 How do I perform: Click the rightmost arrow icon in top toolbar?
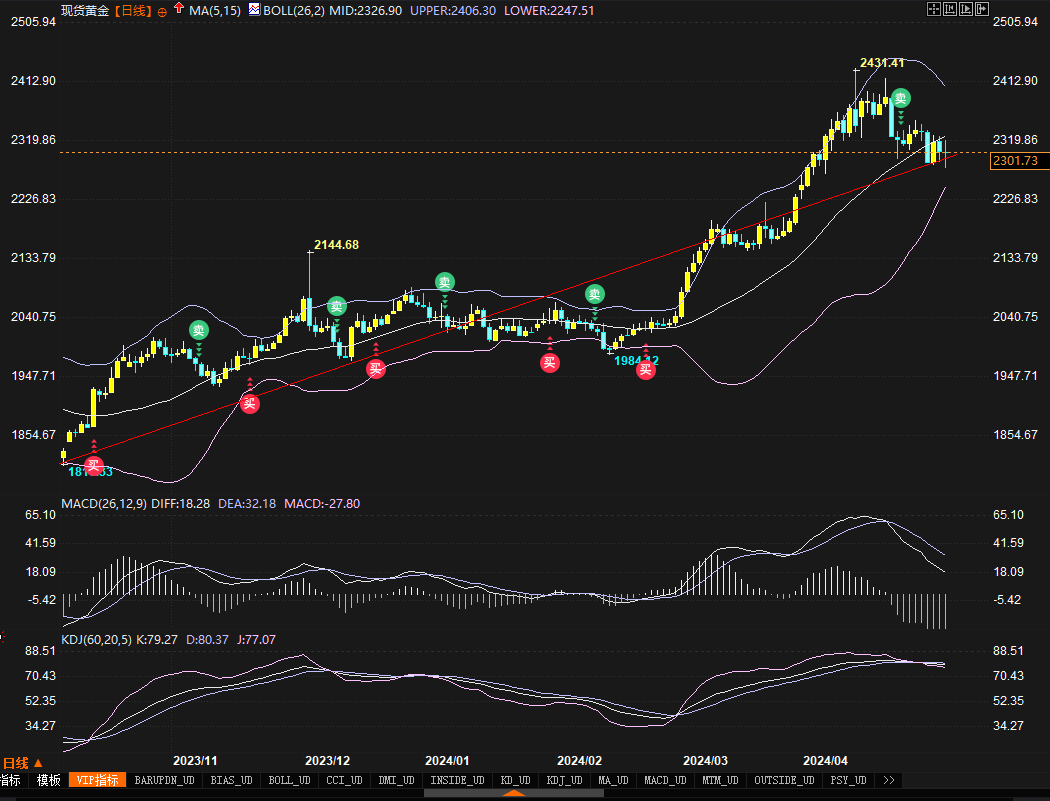pos(982,9)
